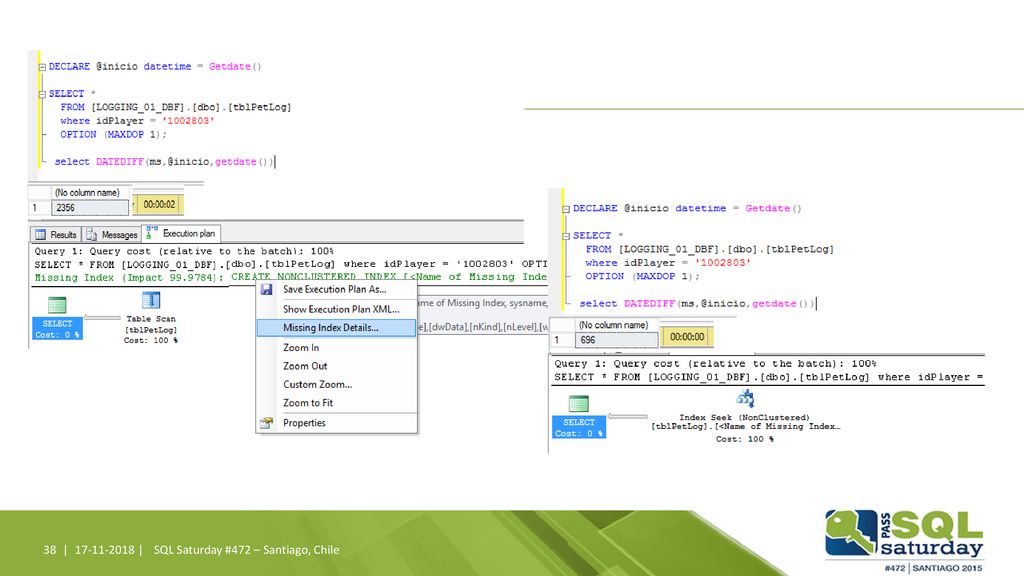This screenshot has width=1024, height=576.
Task: Click footer text 'SQL Saturday #472 – Santiago, Chile'
Action: click(246, 550)
